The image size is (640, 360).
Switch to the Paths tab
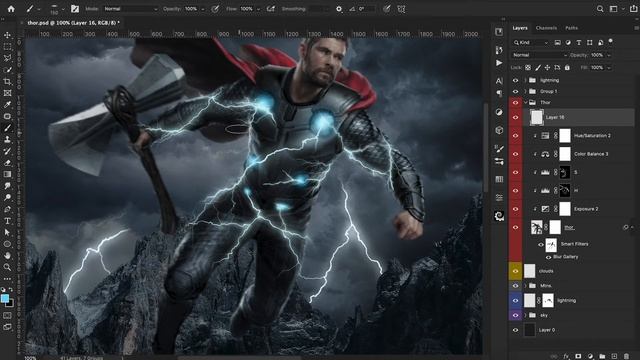point(571,28)
